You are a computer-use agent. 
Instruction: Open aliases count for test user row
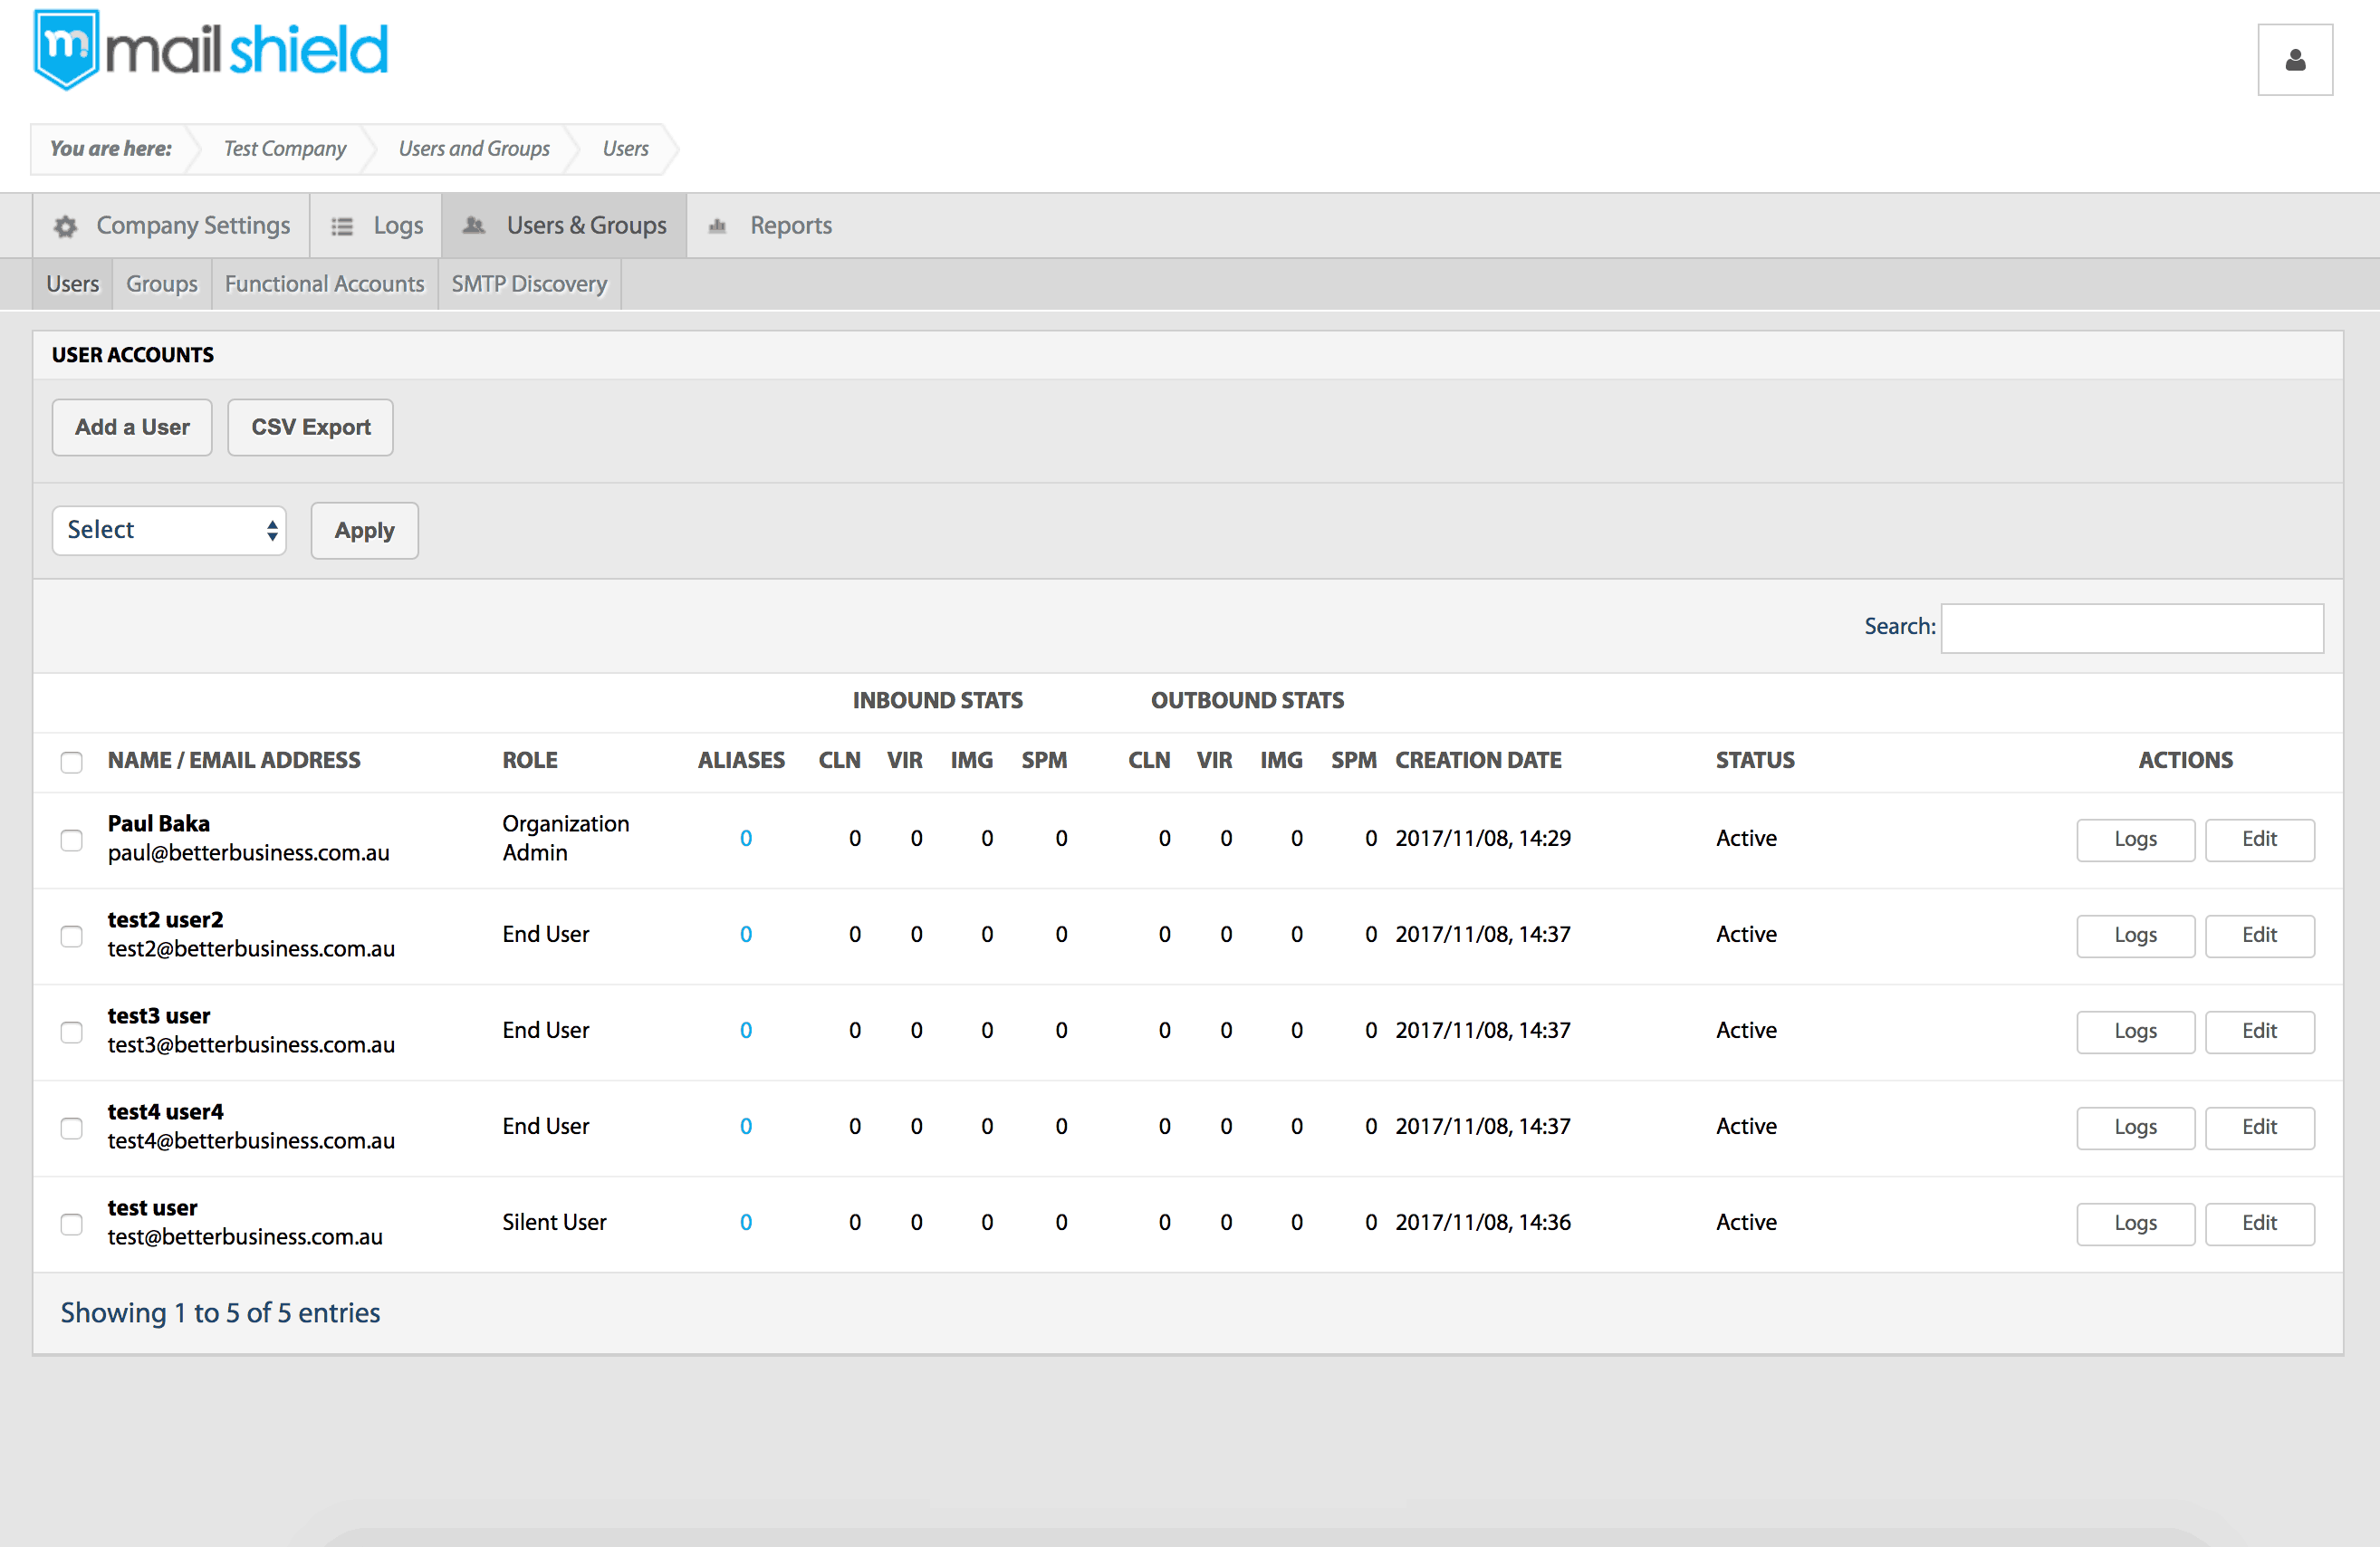tap(745, 1223)
